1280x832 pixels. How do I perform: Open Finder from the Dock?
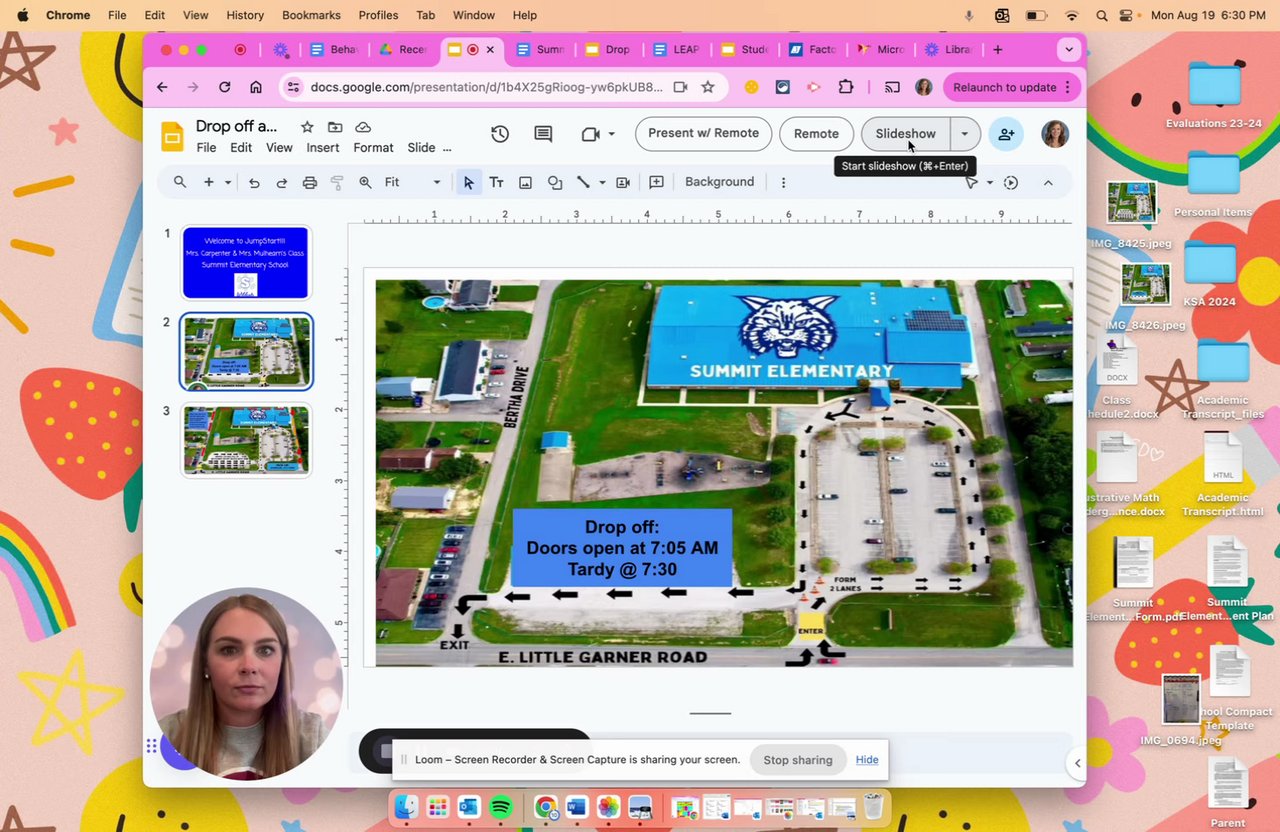(x=406, y=807)
